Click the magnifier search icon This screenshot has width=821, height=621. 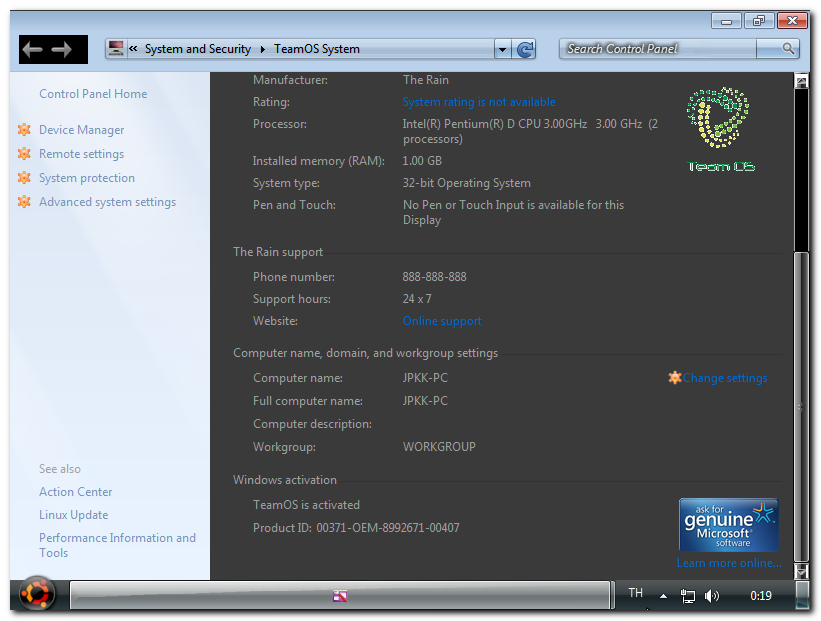pos(787,49)
